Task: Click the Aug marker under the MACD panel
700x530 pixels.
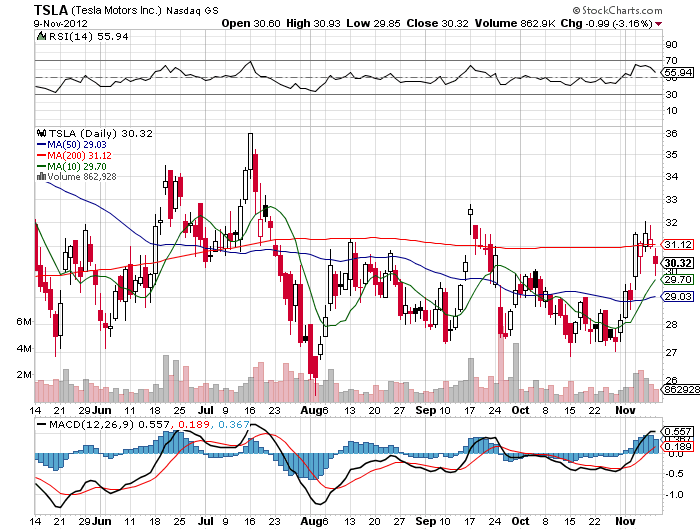Action: click(311, 522)
